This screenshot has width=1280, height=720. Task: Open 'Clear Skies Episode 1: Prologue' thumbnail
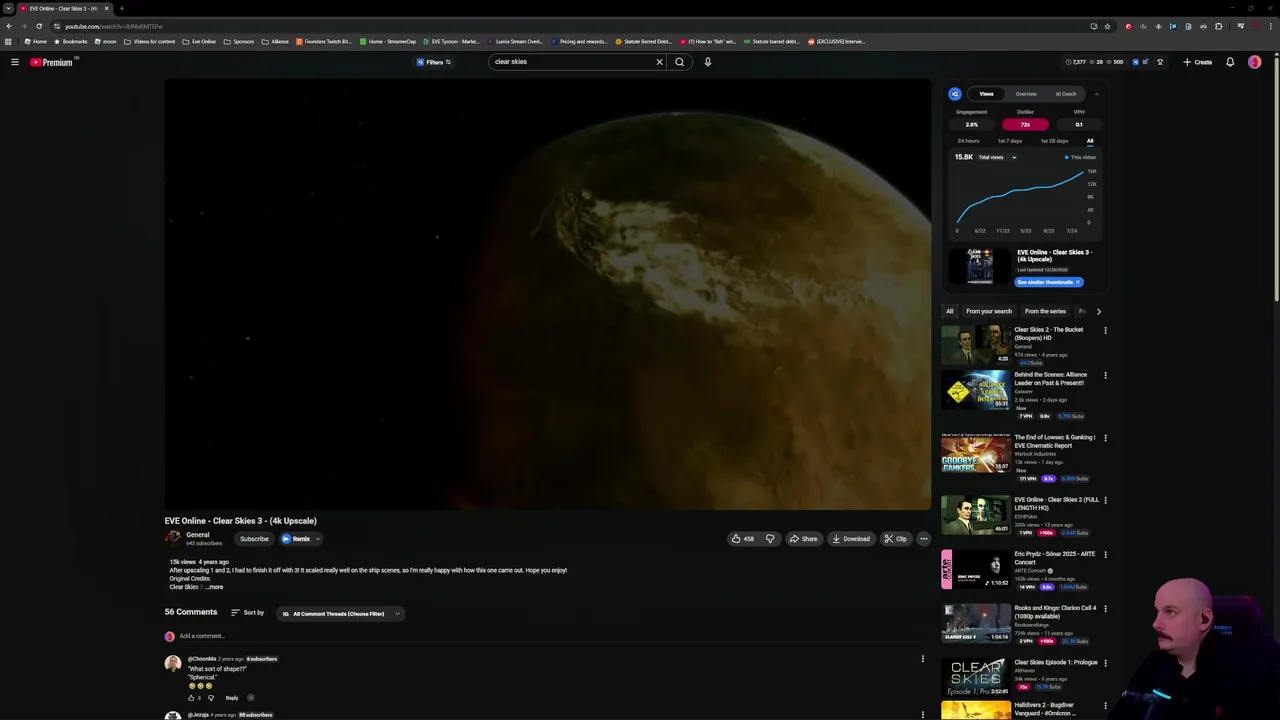pos(975,677)
